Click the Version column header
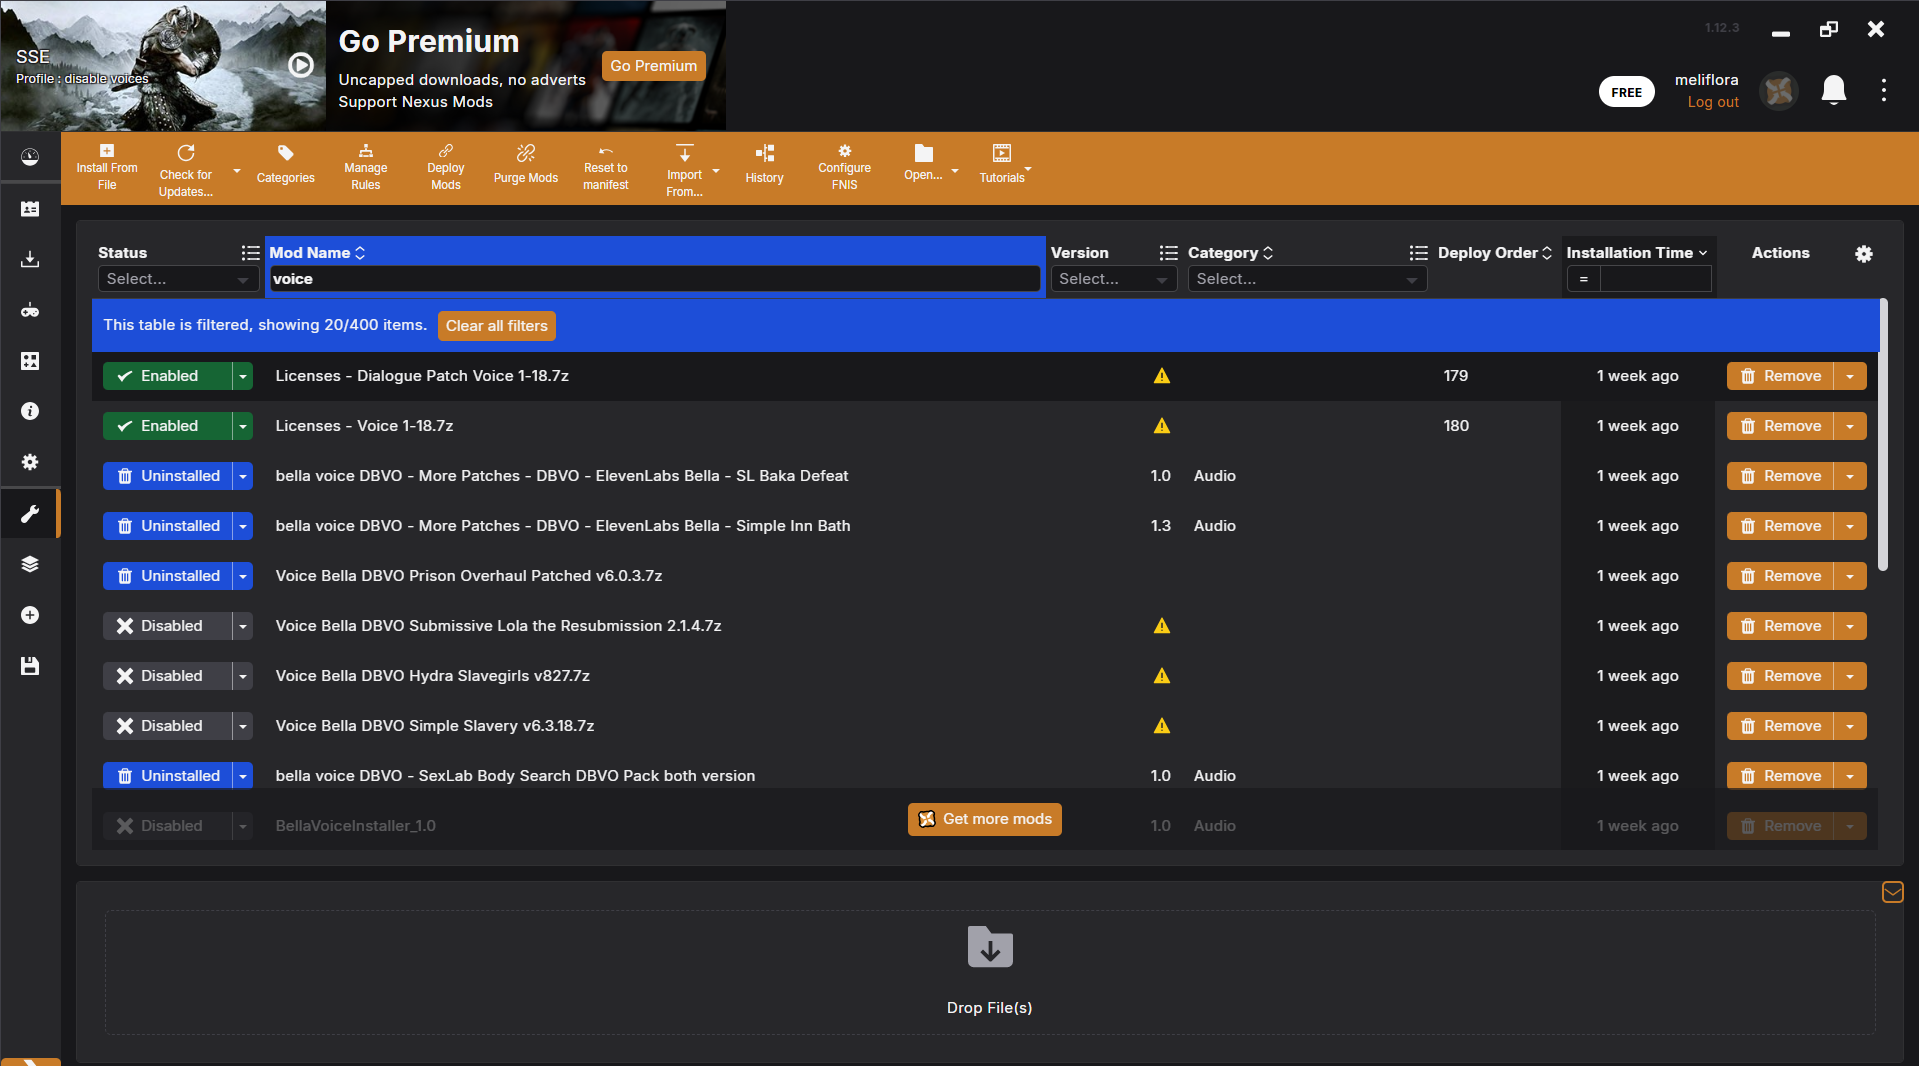 point(1080,253)
